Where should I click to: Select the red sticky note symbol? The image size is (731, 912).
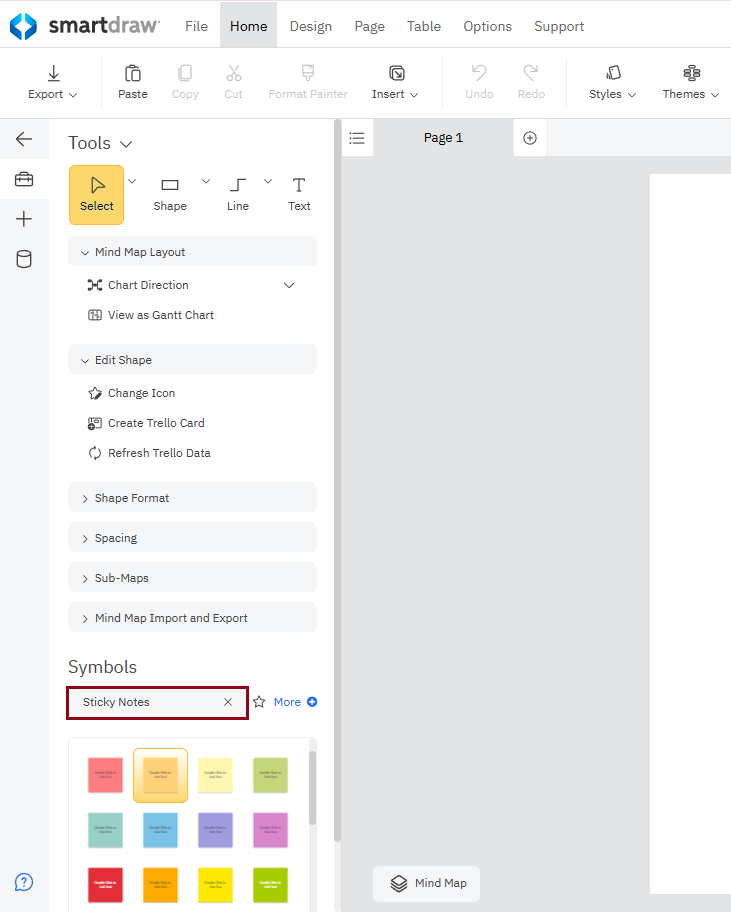(x=105, y=885)
